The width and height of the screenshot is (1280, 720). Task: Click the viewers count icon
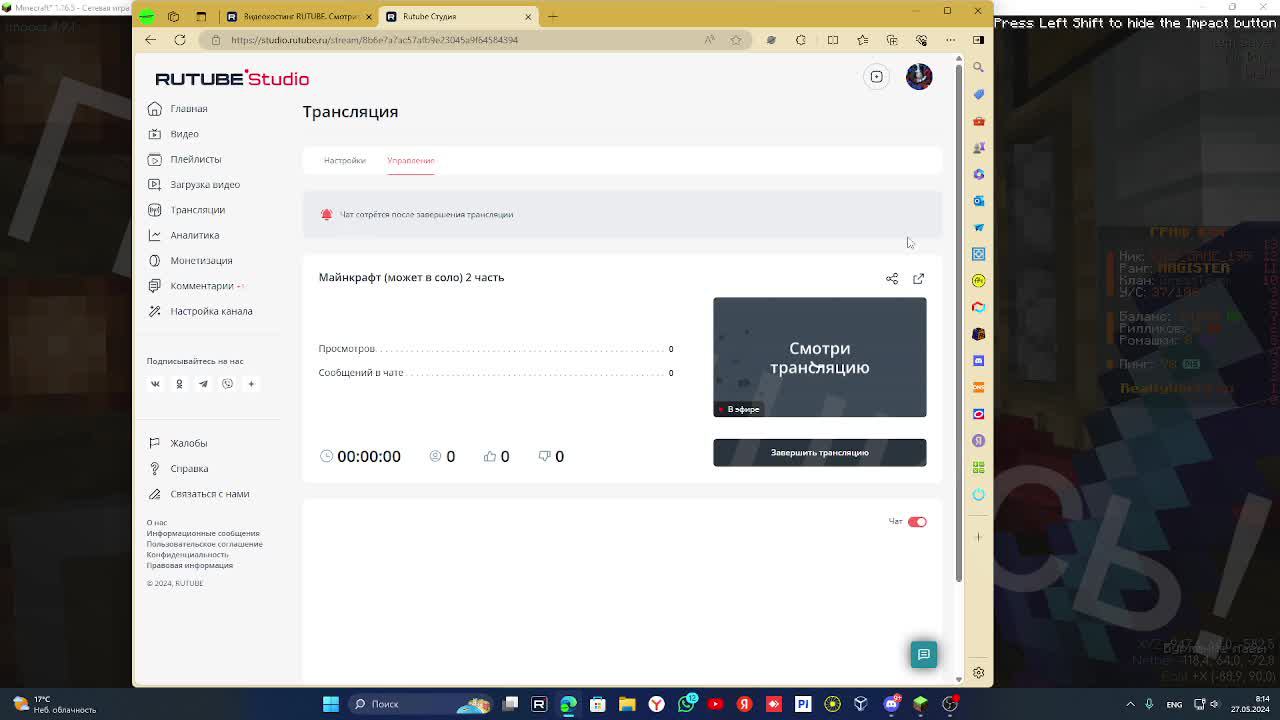click(x=435, y=456)
